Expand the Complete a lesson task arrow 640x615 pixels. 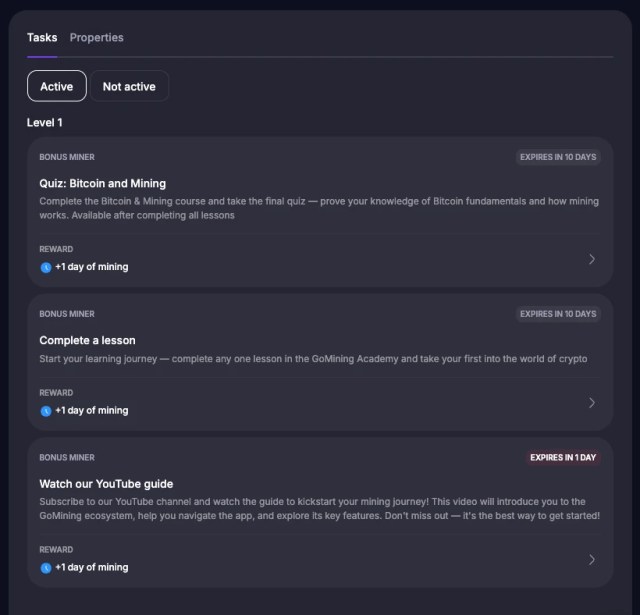click(592, 403)
